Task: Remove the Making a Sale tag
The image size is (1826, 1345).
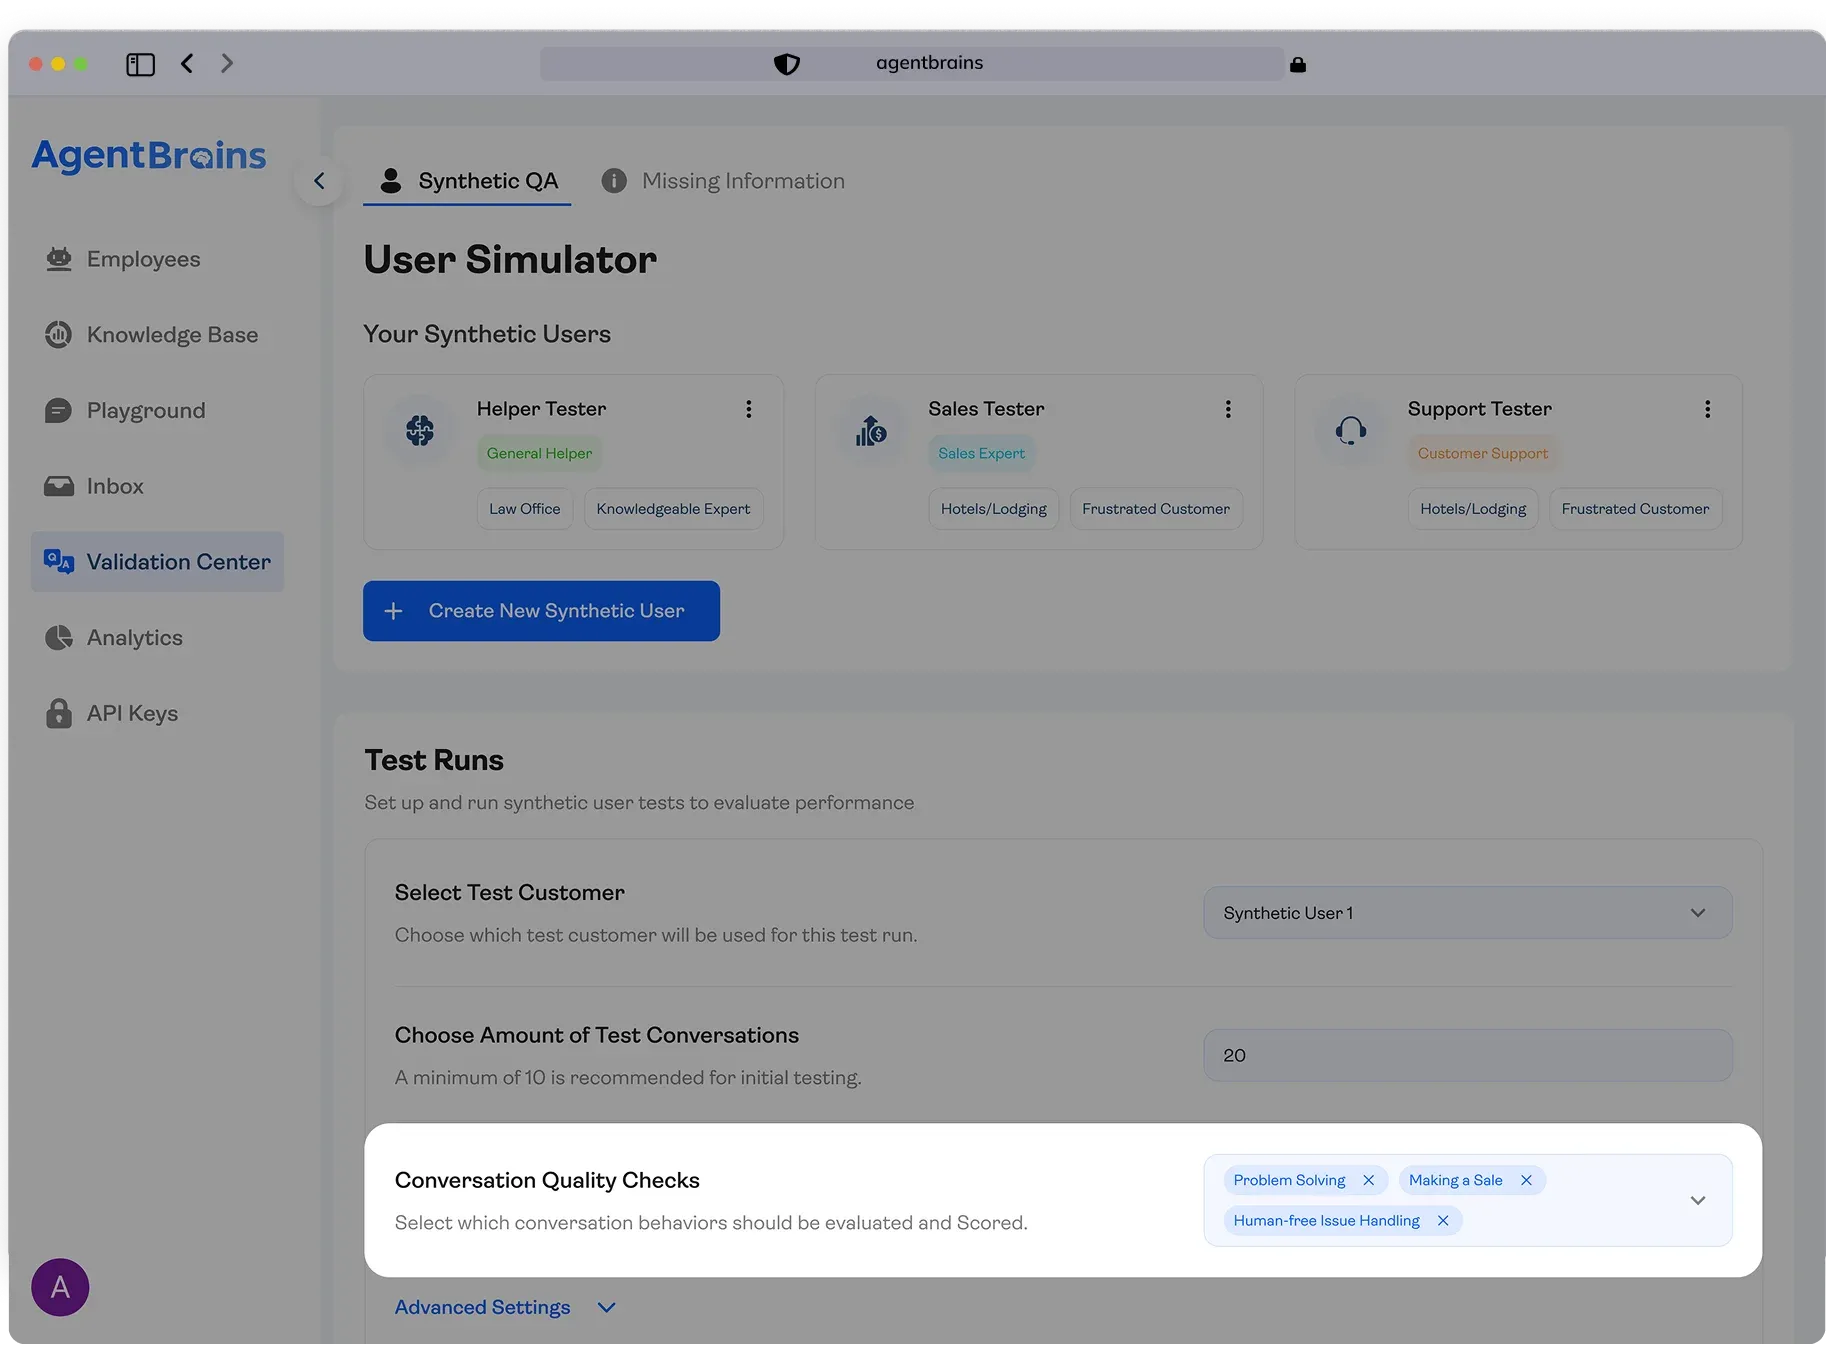Action: [1526, 1180]
